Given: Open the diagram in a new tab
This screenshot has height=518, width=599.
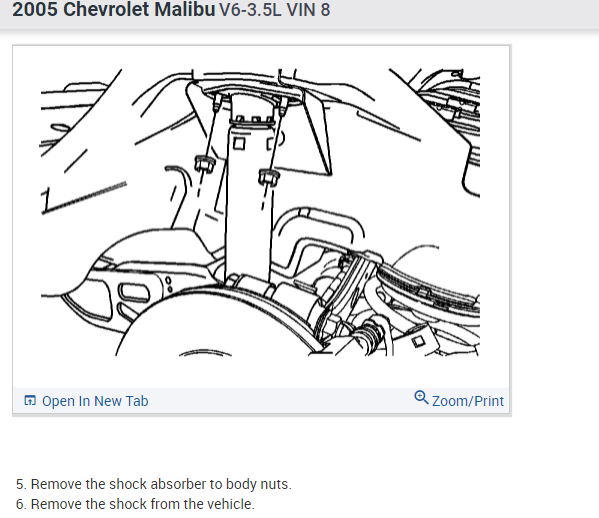Looking at the screenshot, I should (86, 401).
